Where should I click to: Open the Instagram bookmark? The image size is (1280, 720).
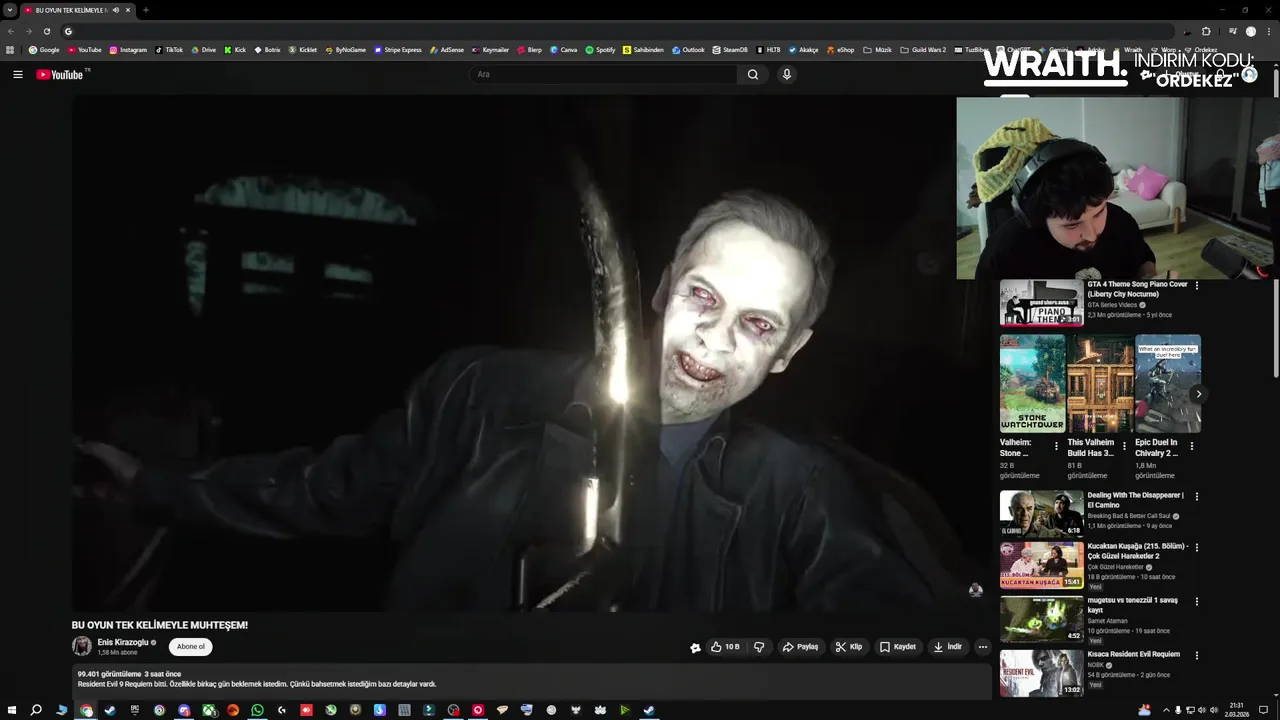click(128, 50)
